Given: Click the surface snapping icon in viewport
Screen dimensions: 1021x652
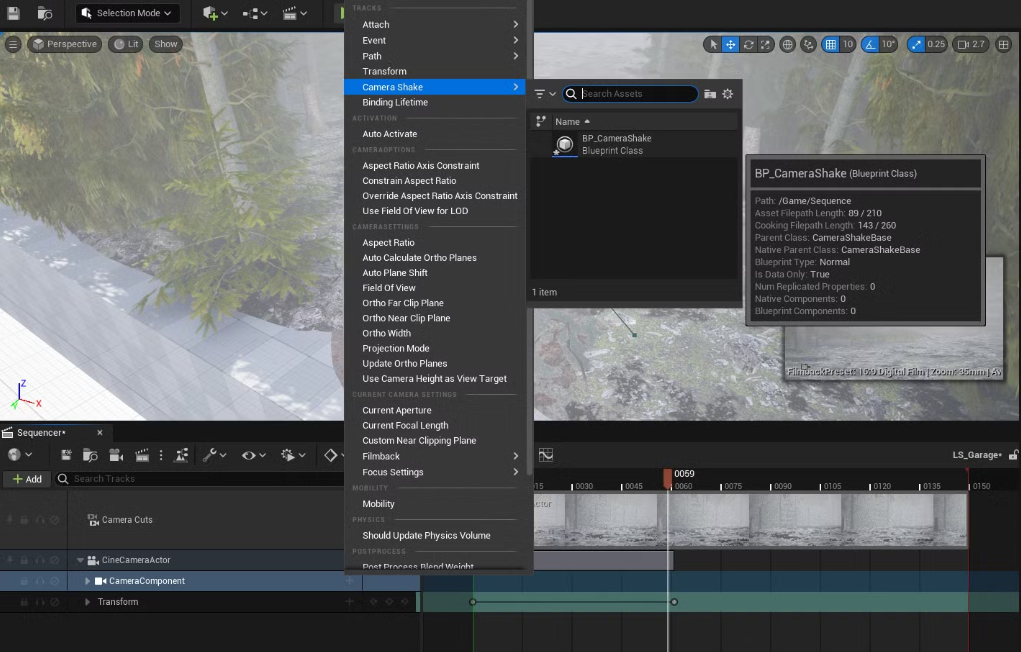Looking at the screenshot, I should pyautogui.click(x=808, y=44).
